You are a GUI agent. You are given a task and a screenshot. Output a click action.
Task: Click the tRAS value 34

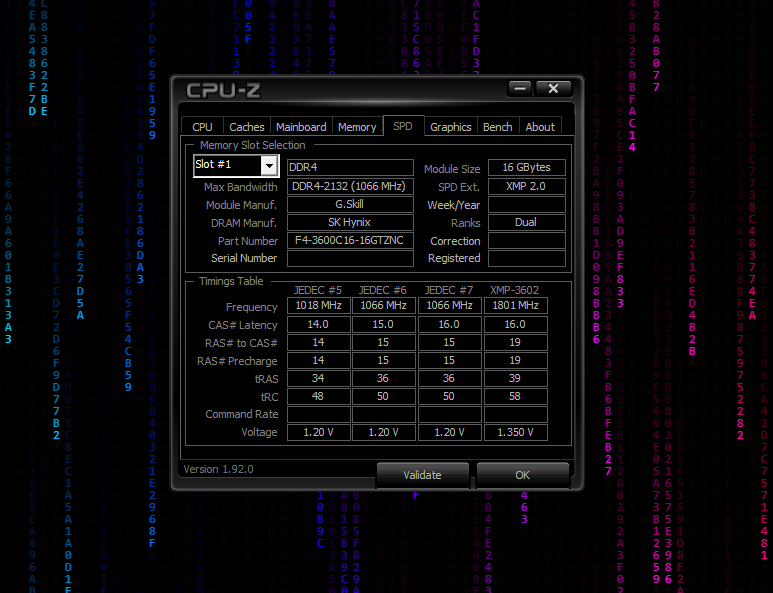click(318, 378)
